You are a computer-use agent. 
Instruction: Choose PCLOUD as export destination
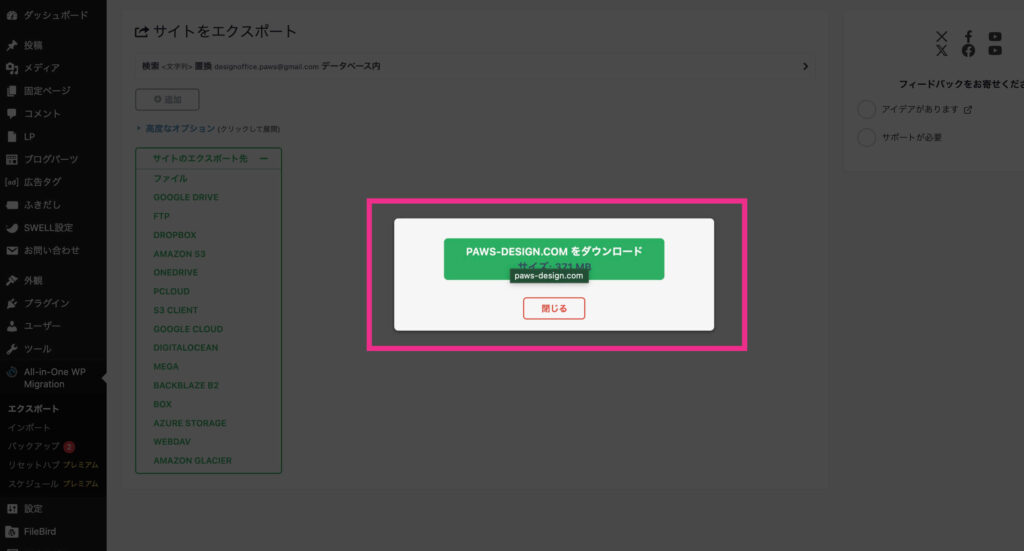172,291
